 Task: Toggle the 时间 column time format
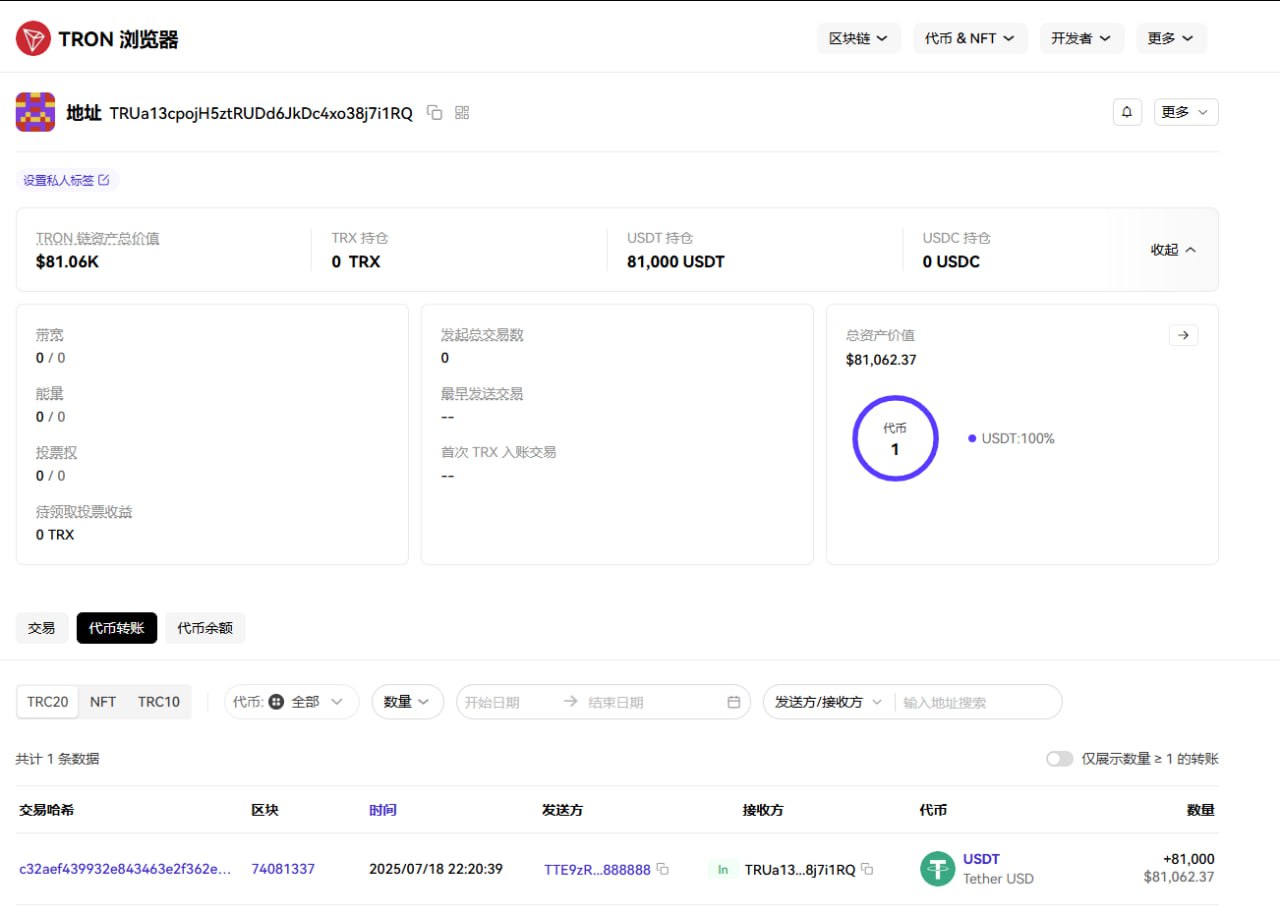point(383,810)
